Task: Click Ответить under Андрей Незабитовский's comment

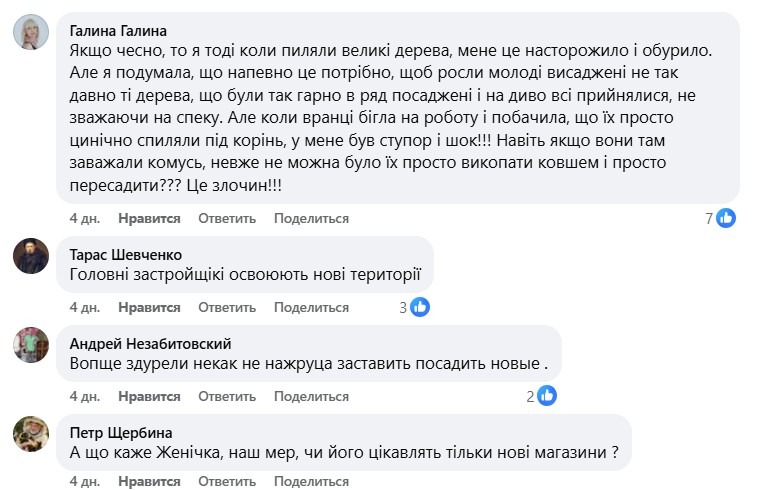Action: tap(227, 396)
